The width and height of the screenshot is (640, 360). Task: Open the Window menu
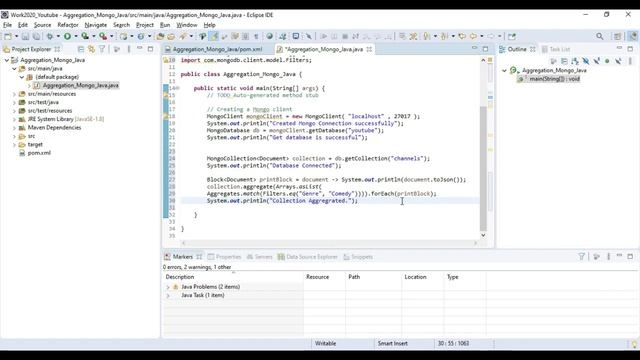coord(187,25)
